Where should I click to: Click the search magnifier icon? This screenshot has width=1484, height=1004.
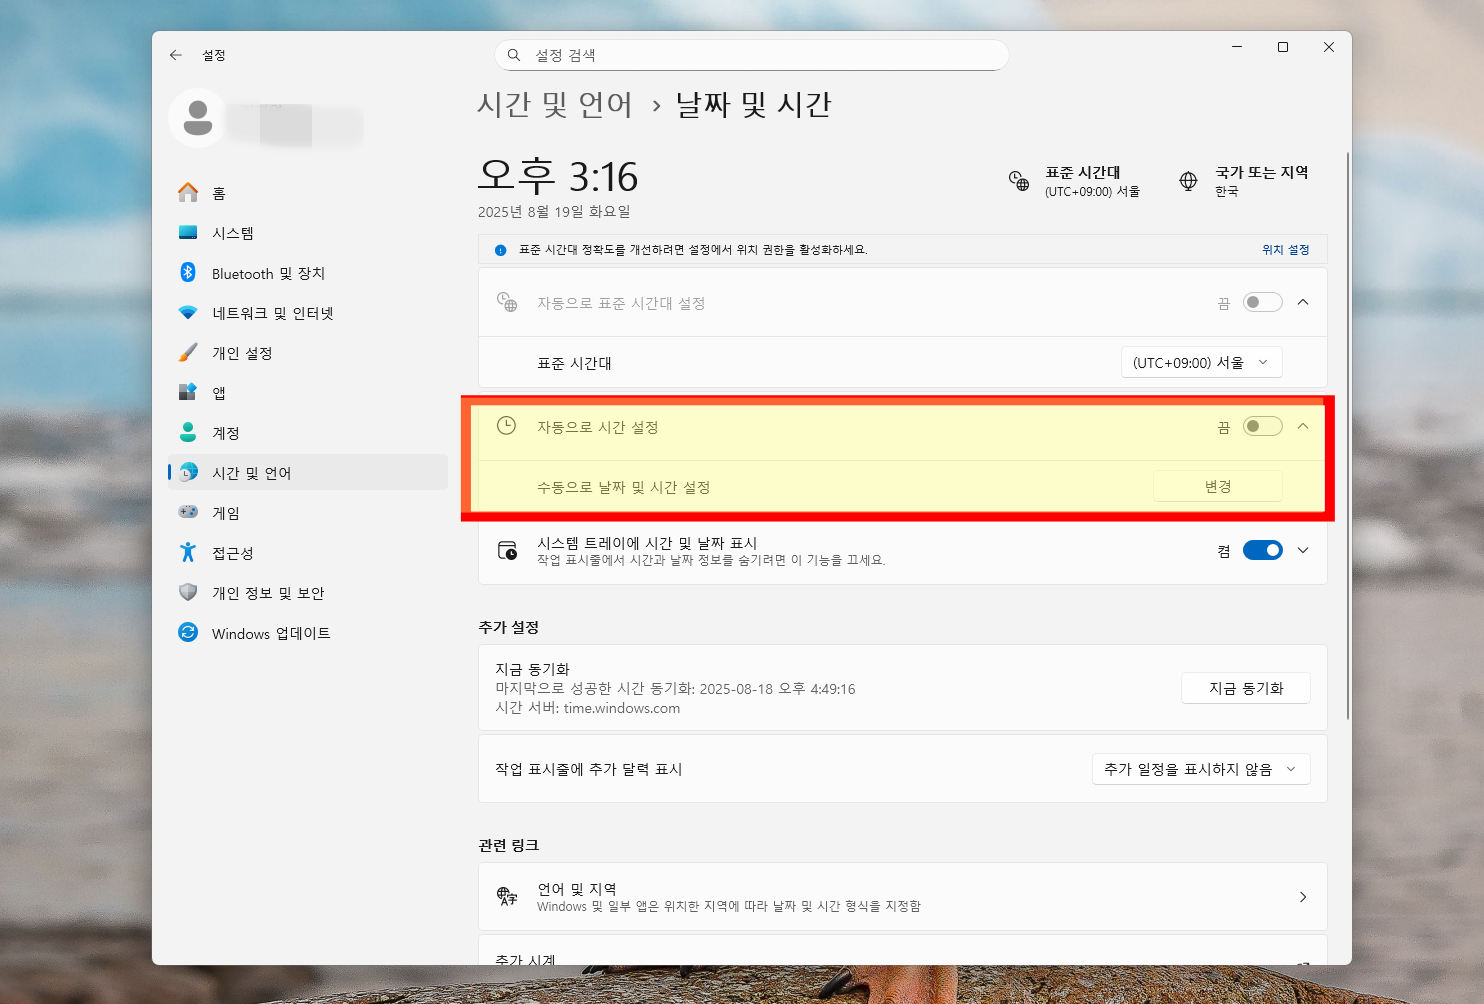(514, 55)
